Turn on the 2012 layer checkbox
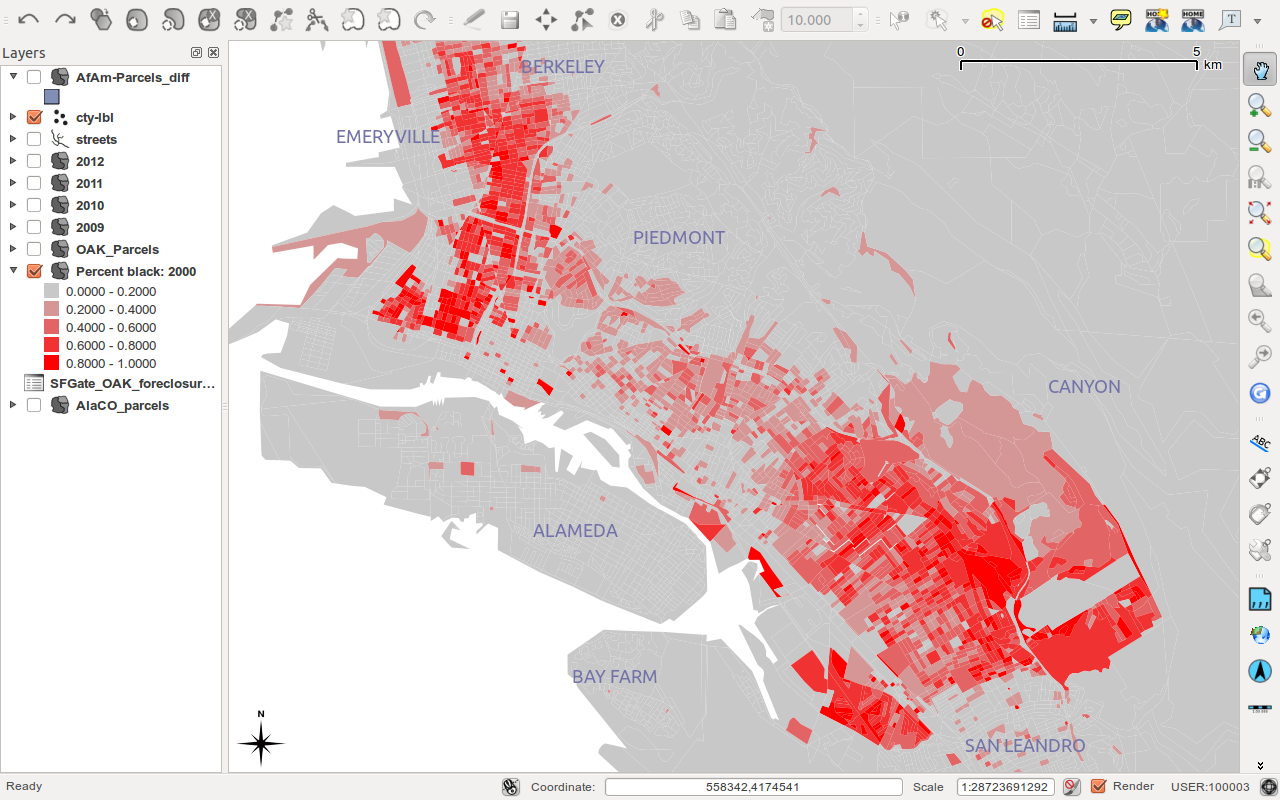The image size is (1280, 800). click(x=34, y=161)
